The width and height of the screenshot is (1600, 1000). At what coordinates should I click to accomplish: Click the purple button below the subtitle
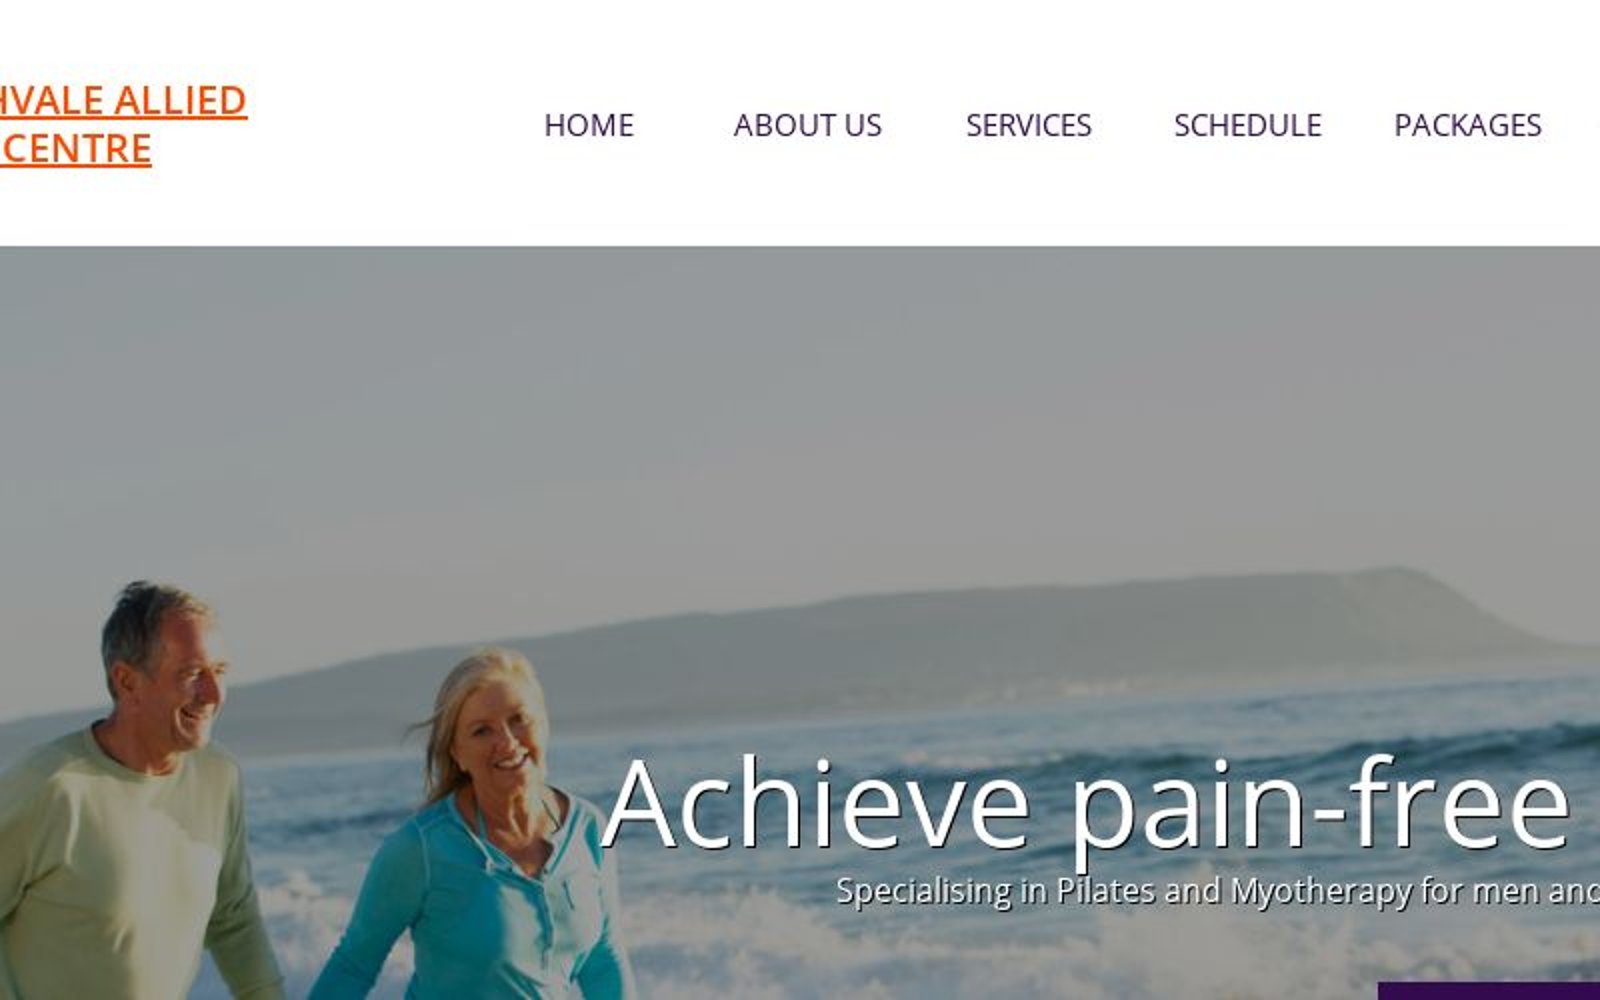click(1488, 991)
